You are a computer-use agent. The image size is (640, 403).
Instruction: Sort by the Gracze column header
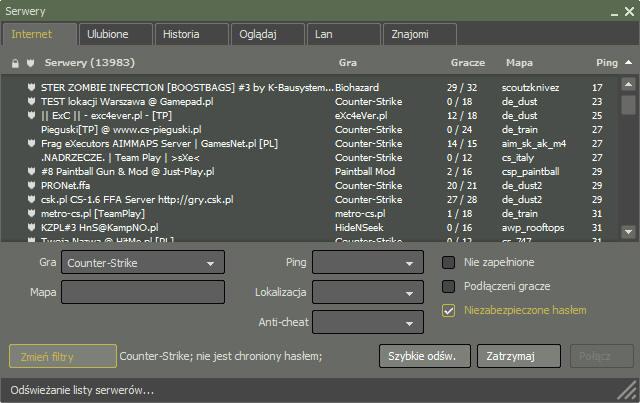tap(468, 62)
